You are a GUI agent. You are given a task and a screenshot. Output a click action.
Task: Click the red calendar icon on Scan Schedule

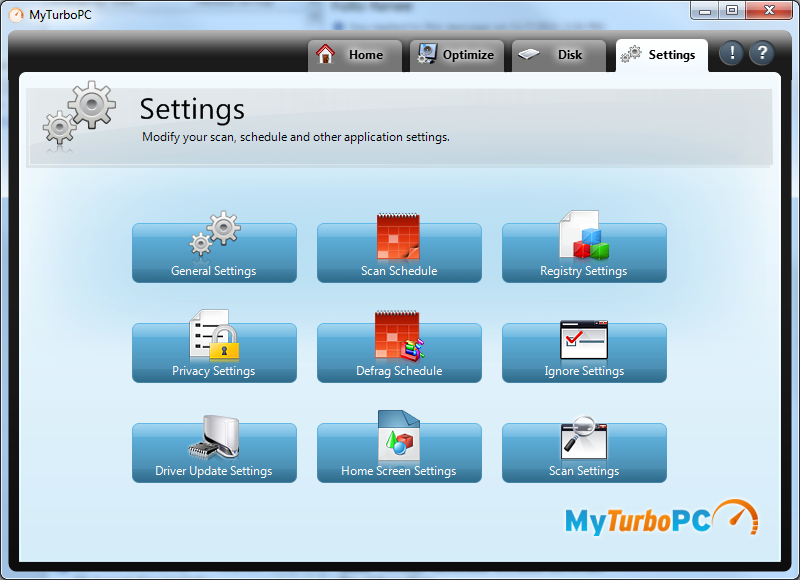398,236
